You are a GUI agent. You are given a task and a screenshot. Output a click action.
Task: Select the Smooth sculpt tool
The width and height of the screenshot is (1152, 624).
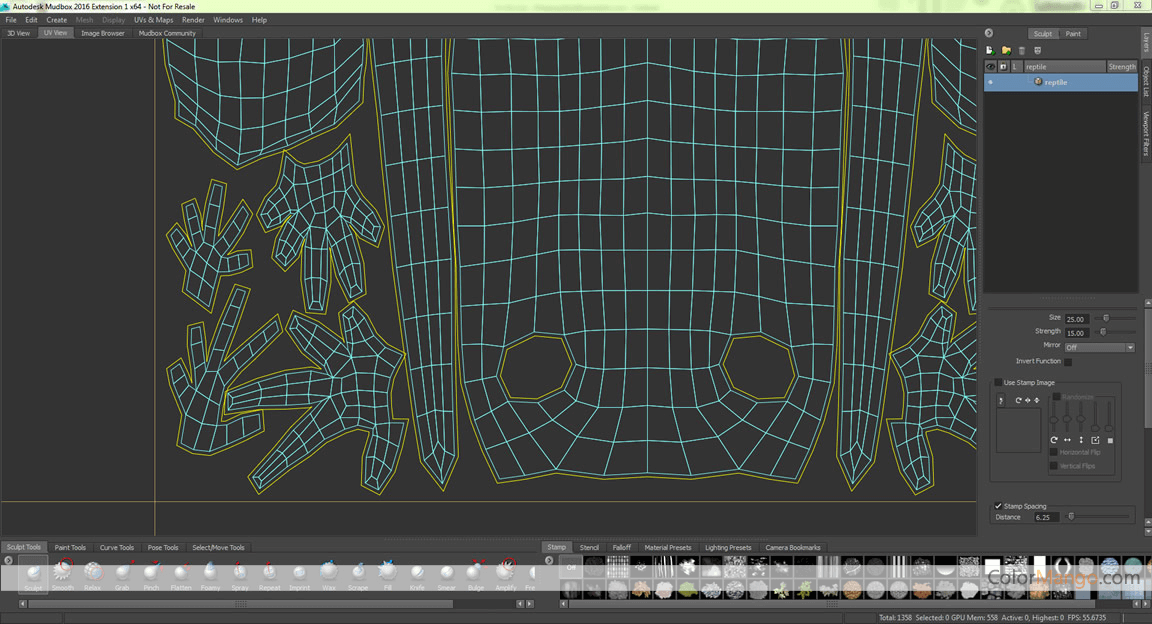63,573
